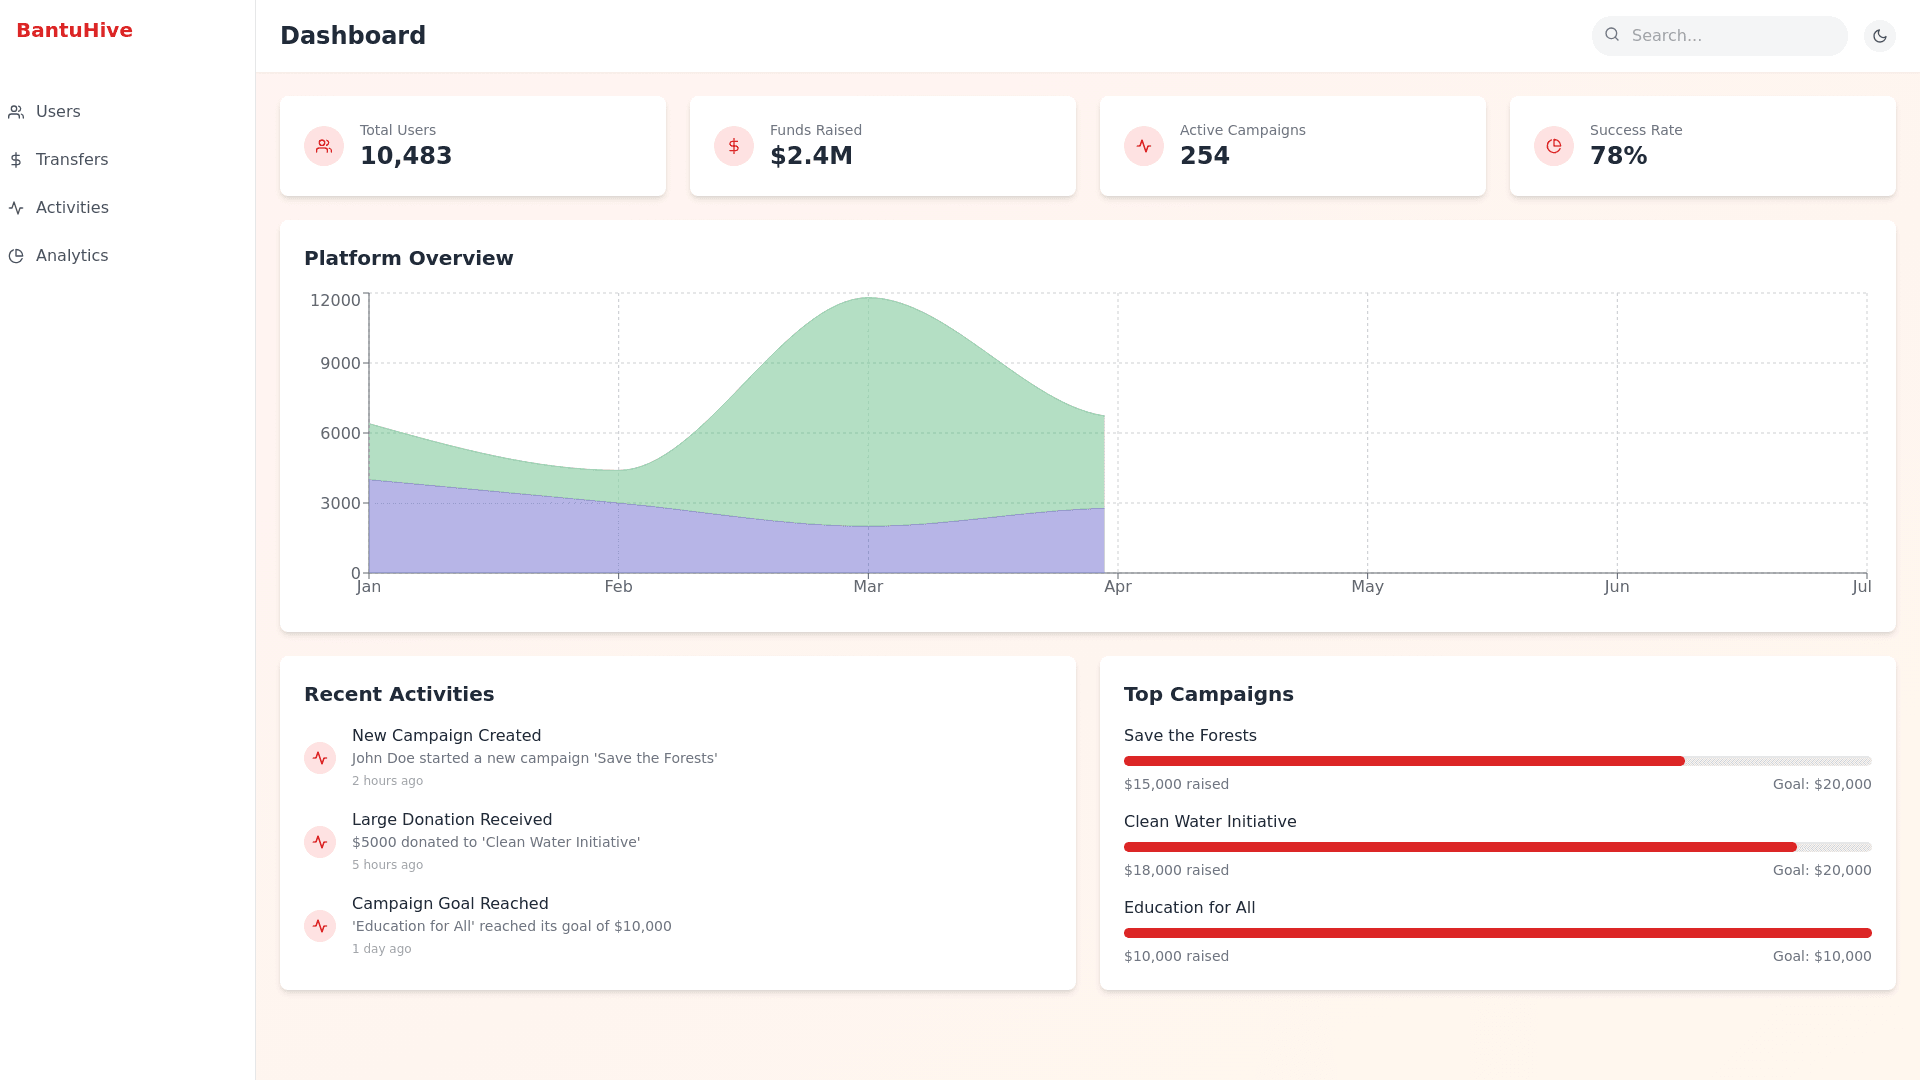The height and width of the screenshot is (1080, 1920).
Task: Click the Success Rate pie chart icon
Action: click(x=1554, y=146)
